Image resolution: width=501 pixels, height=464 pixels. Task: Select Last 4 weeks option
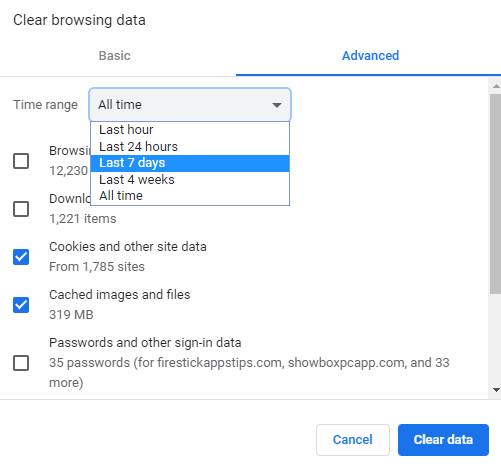(190, 180)
